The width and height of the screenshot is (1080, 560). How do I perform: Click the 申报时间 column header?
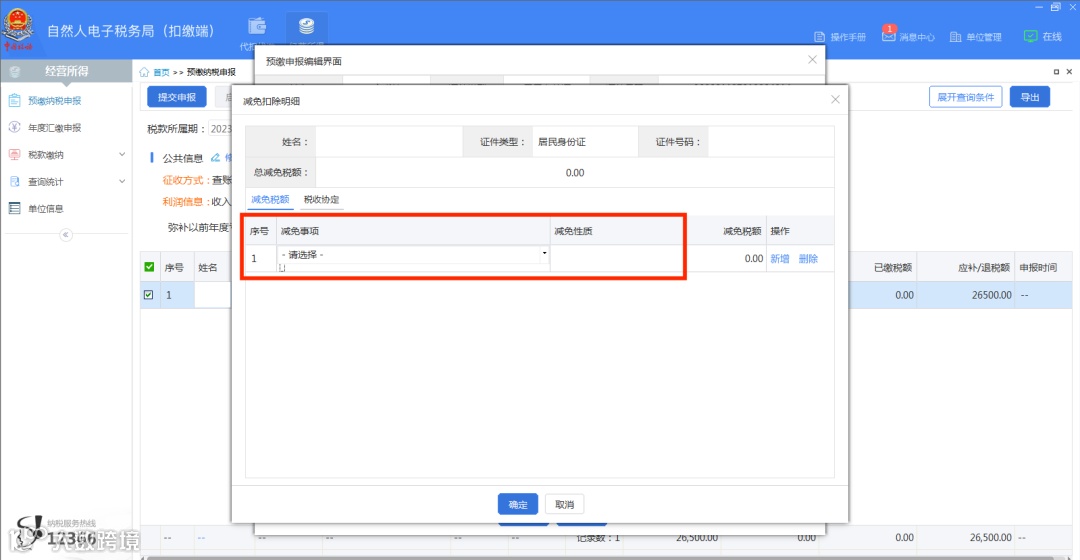(x=1038, y=267)
